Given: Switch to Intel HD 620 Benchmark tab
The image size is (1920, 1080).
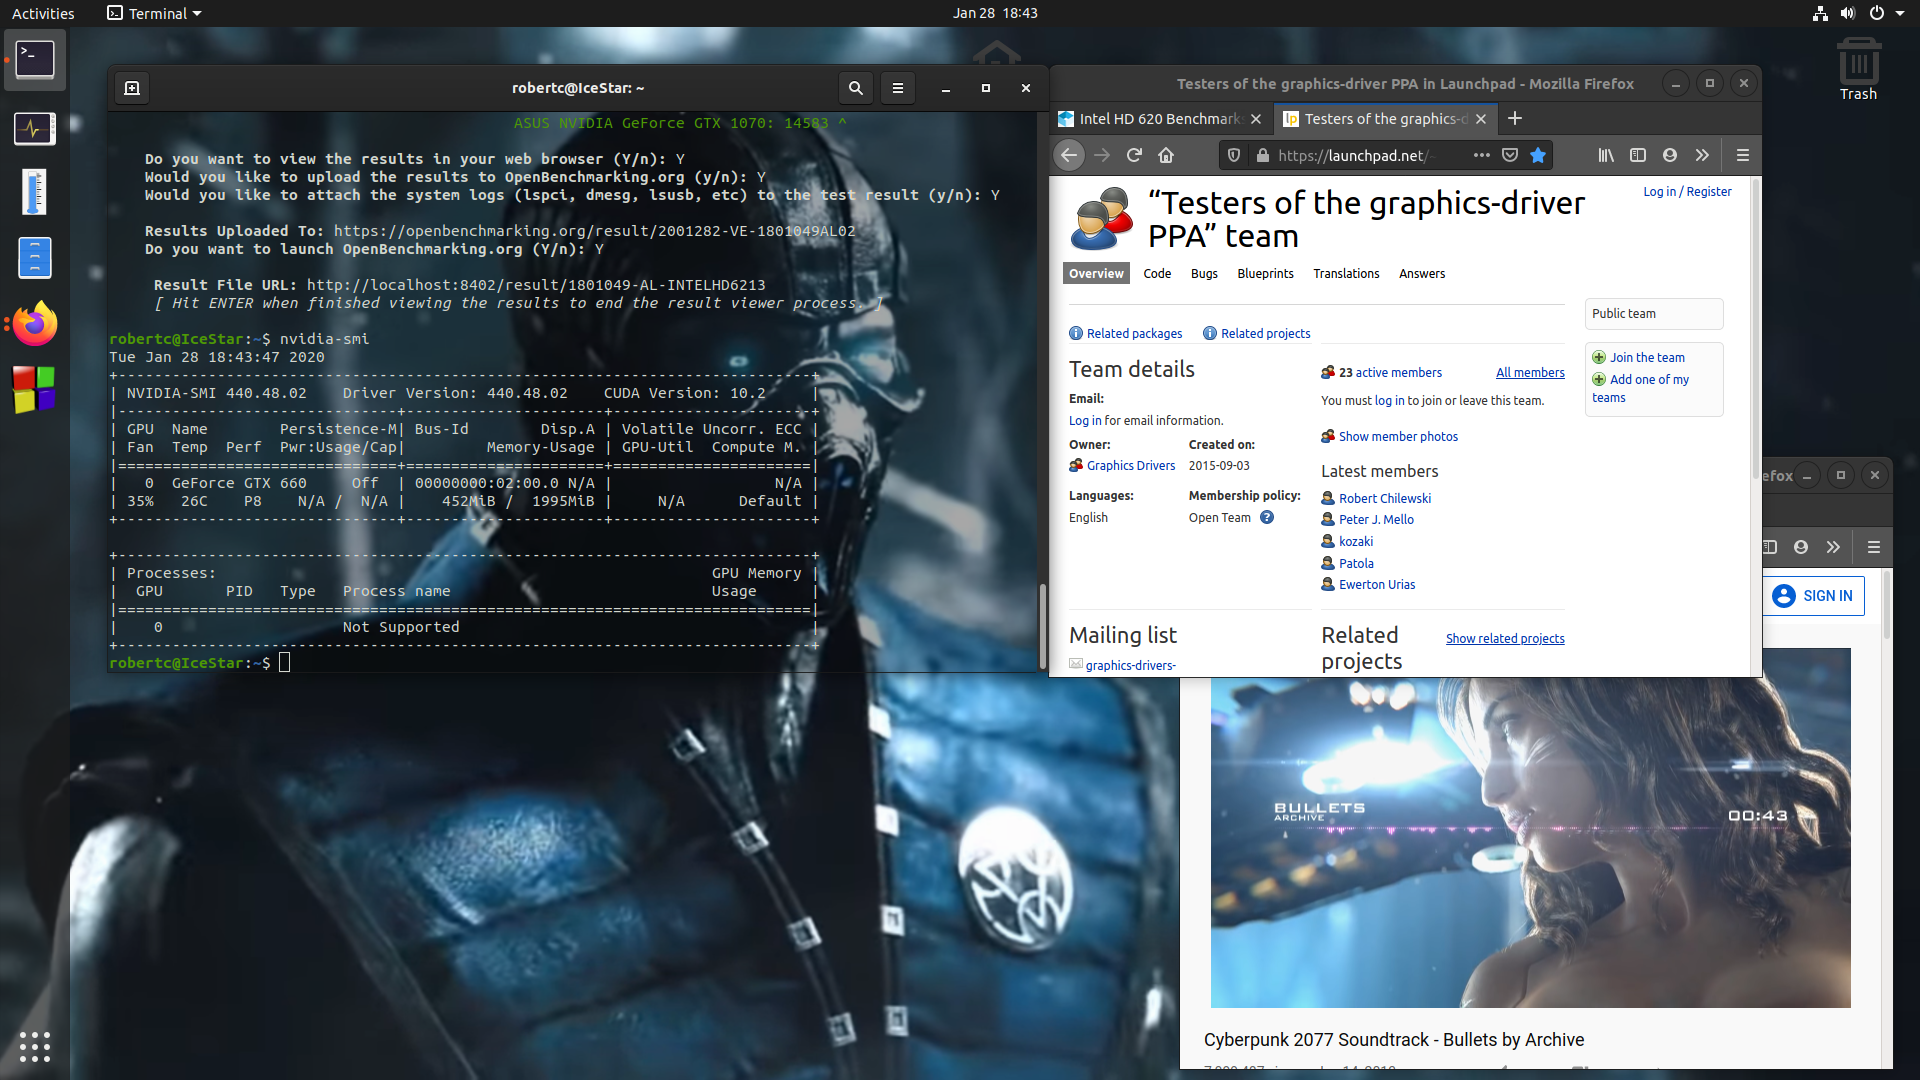Looking at the screenshot, I should coord(1158,119).
